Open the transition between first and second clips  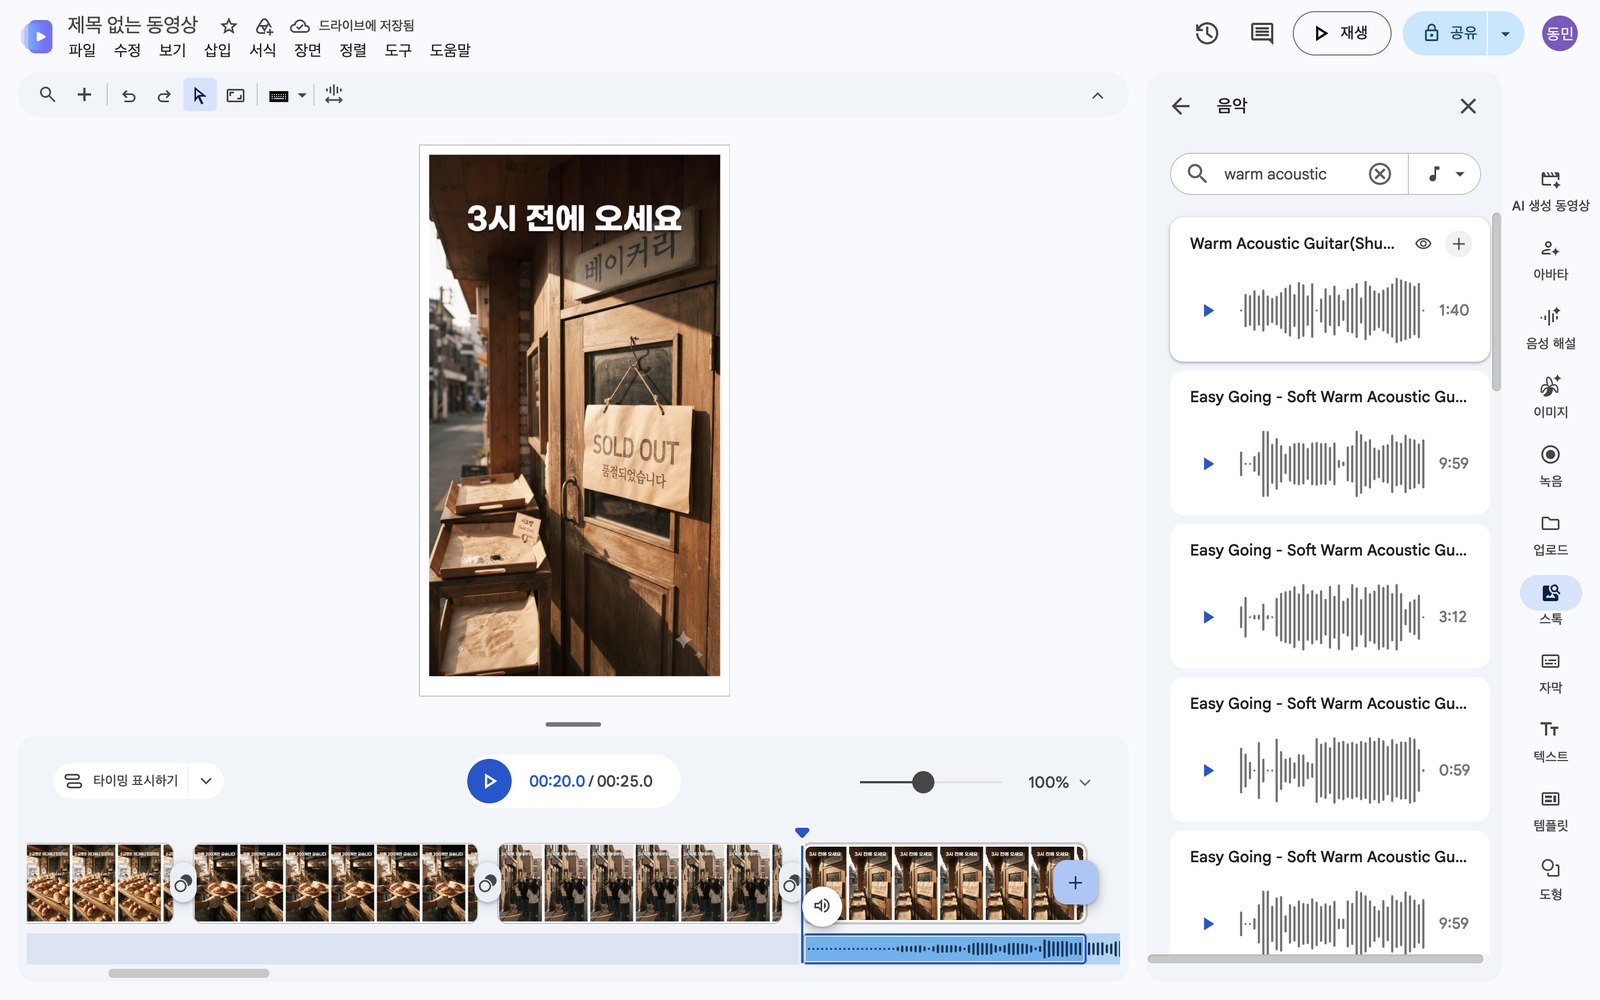tap(183, 884)
